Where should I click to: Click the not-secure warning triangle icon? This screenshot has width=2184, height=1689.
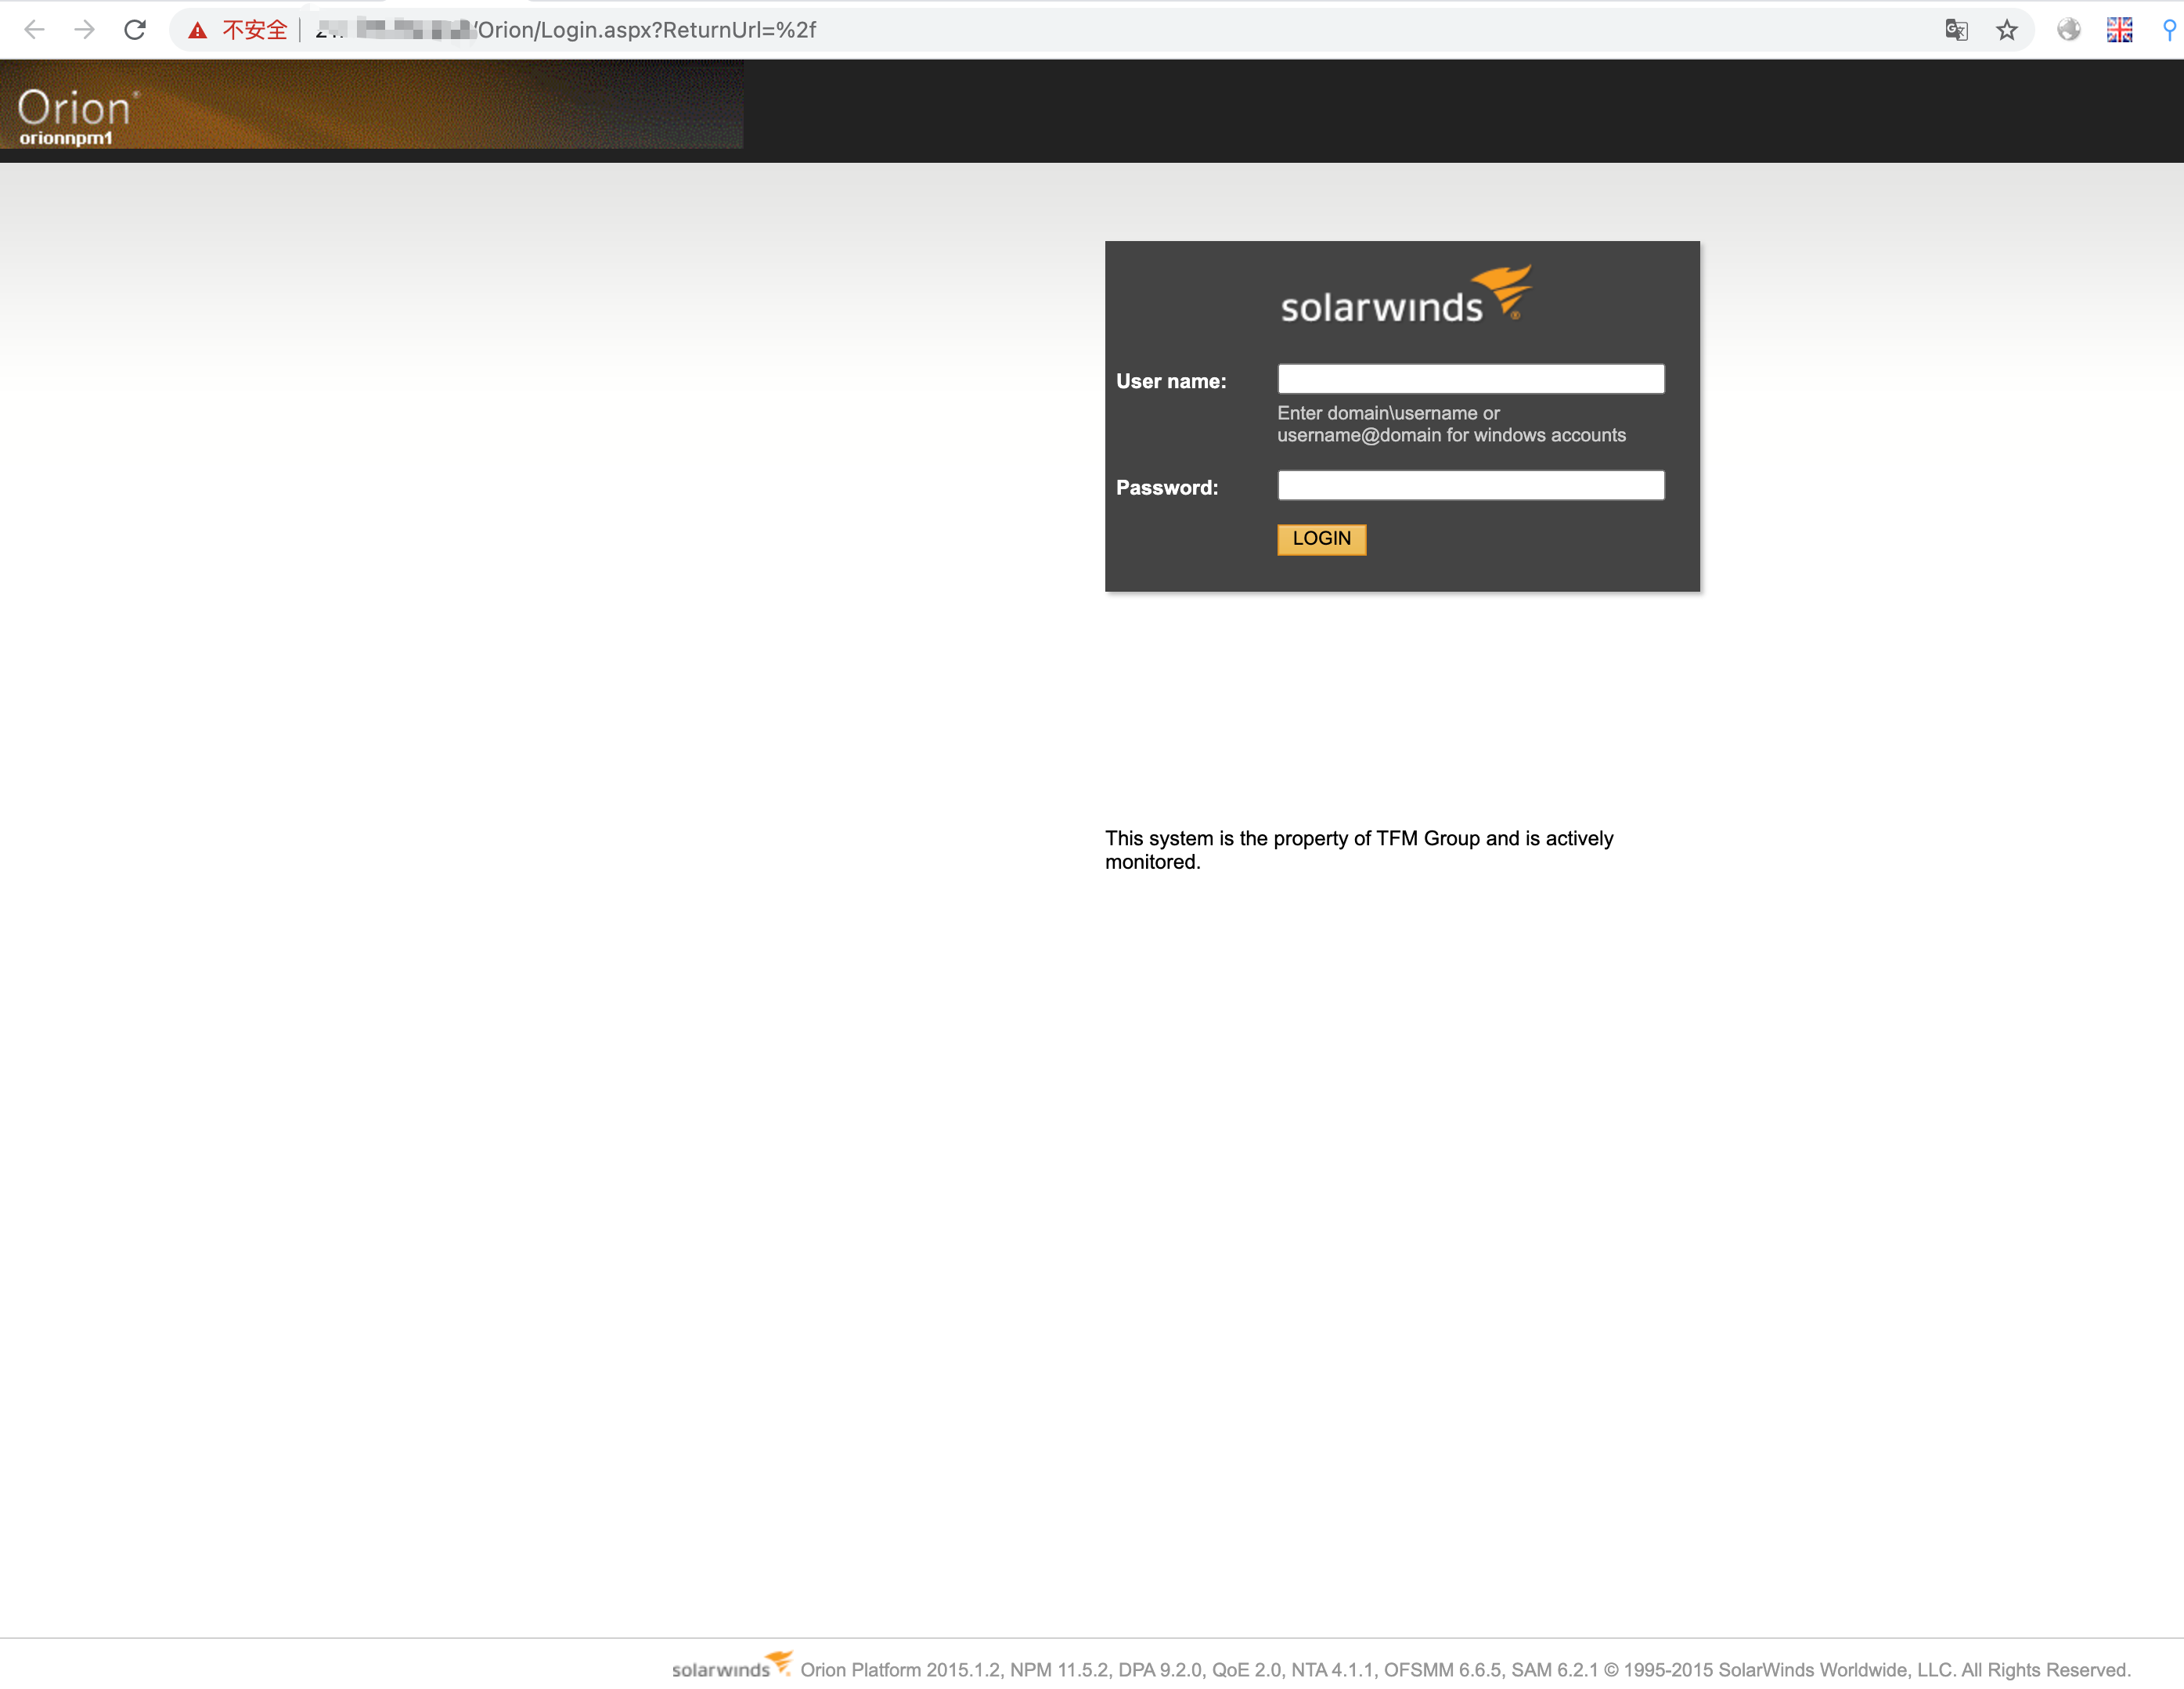(x=198, y=30)
